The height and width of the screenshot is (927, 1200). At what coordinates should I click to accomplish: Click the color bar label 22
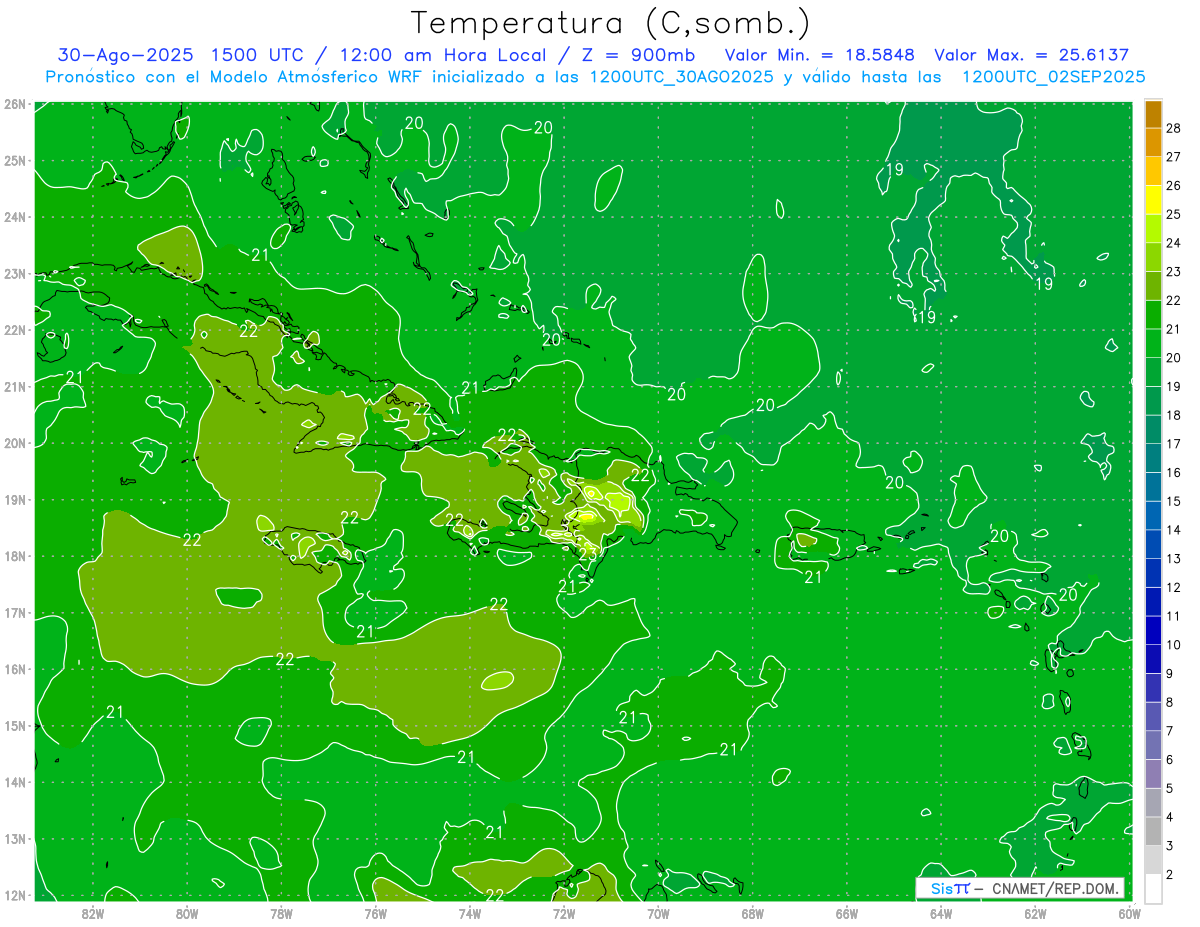click(x=1174, y=300)
